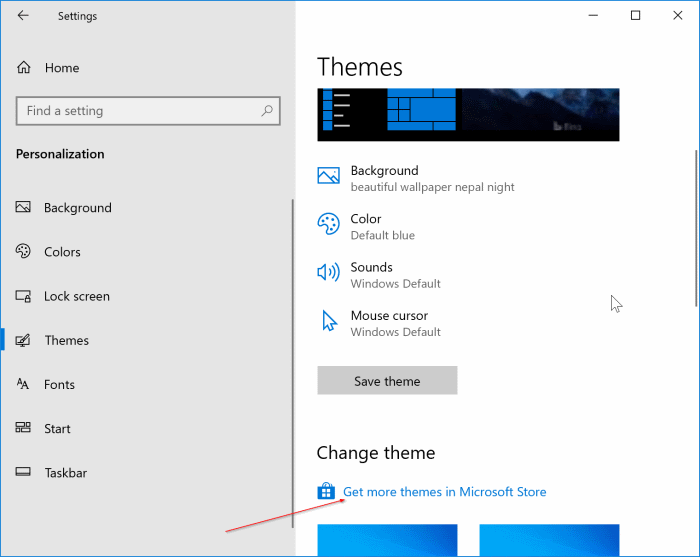Open Background 'beautiful wallpaper nepal night' setting
The height and width of the screenshot is (557, 700).
[x=416, y=178]
